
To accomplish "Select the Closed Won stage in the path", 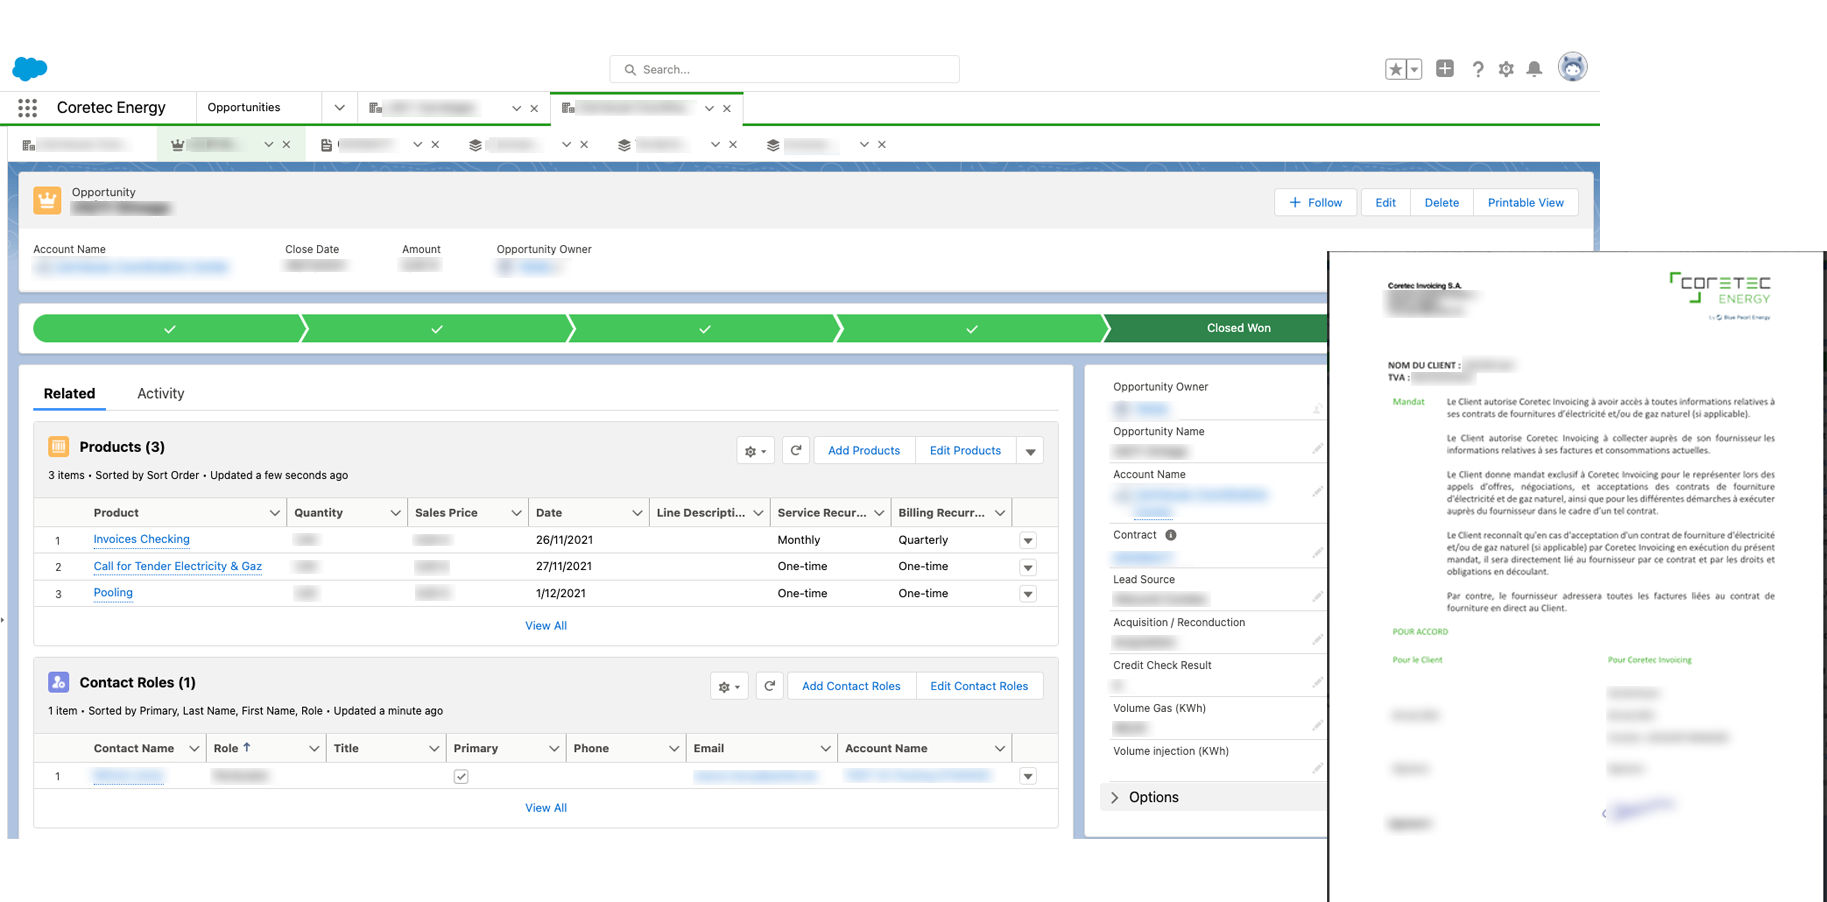I will coord(1218,328).
